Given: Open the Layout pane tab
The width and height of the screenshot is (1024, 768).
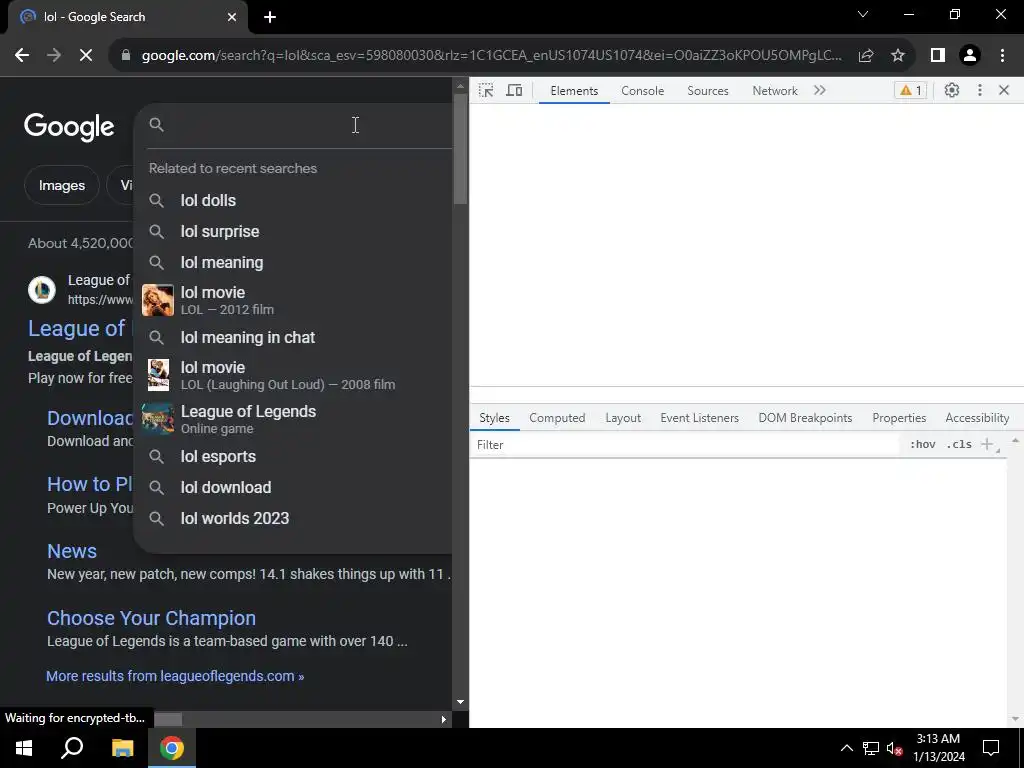Looking at the screenshot, I should click(x=623, y=418).
